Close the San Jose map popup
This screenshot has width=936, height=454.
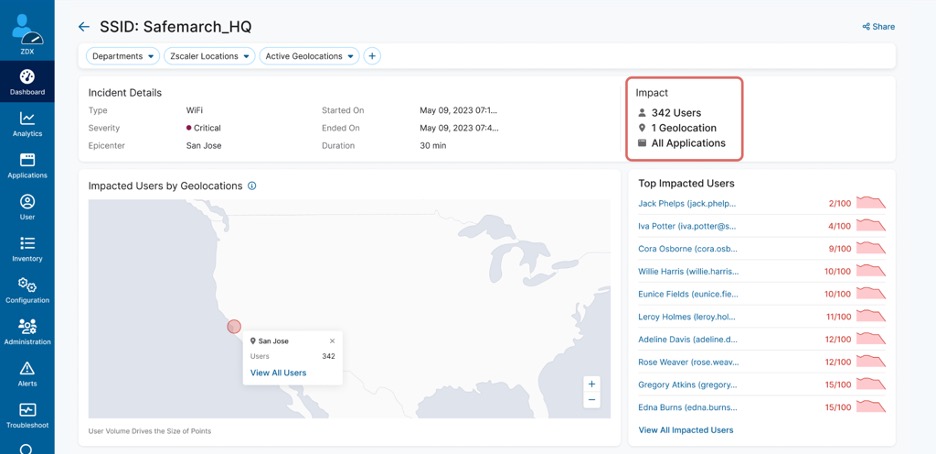pos(332,341)
